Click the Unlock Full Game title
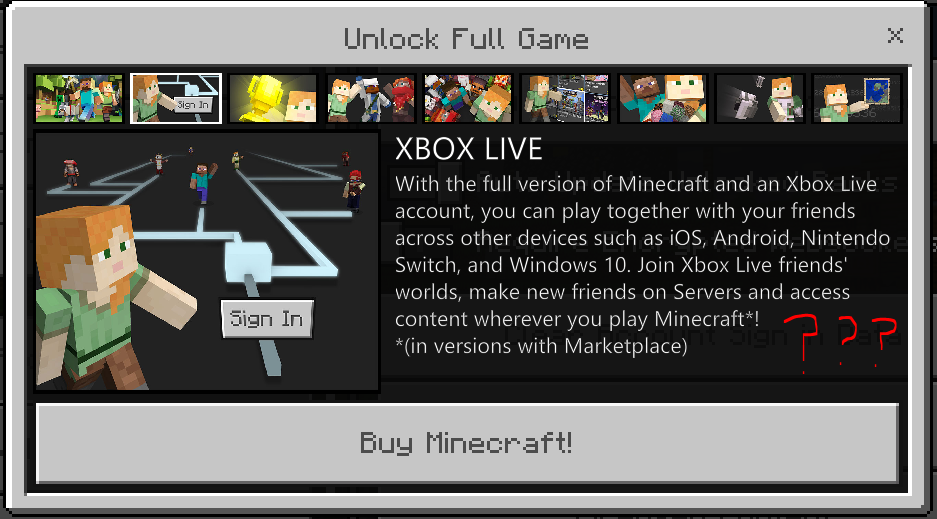 (x=466, y=39)
